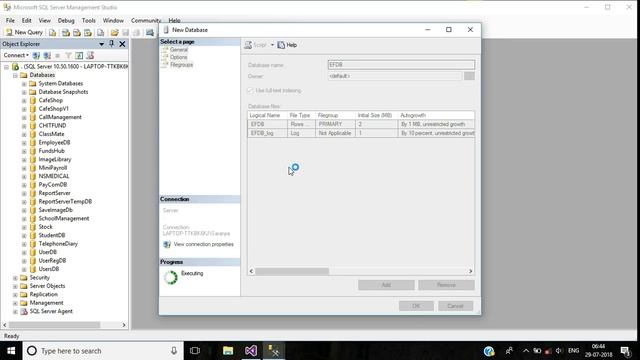Screen dimensions: 640x360
Task: Switch to Visual Studio on taskbar
Action: 251,351
